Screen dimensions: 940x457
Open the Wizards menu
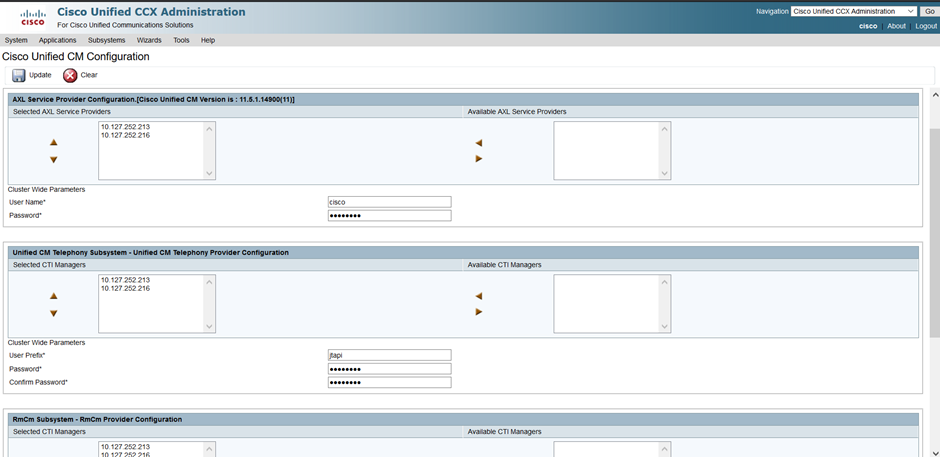(149, 40)
